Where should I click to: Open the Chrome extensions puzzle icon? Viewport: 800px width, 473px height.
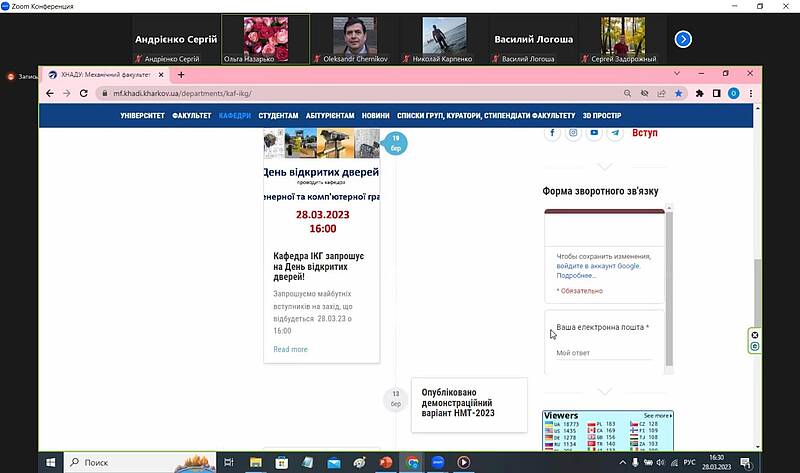point(716,93)
